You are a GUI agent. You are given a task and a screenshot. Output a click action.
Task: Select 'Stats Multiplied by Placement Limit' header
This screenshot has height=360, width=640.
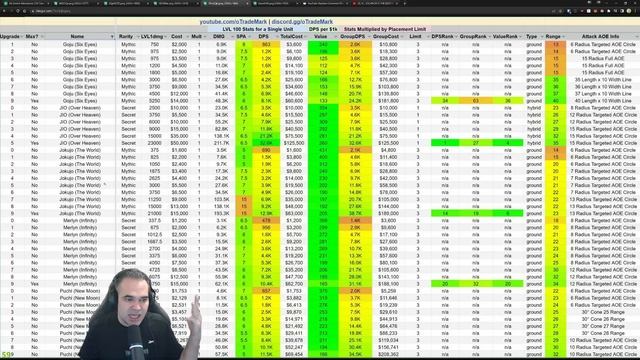click(x=385, y=29)
